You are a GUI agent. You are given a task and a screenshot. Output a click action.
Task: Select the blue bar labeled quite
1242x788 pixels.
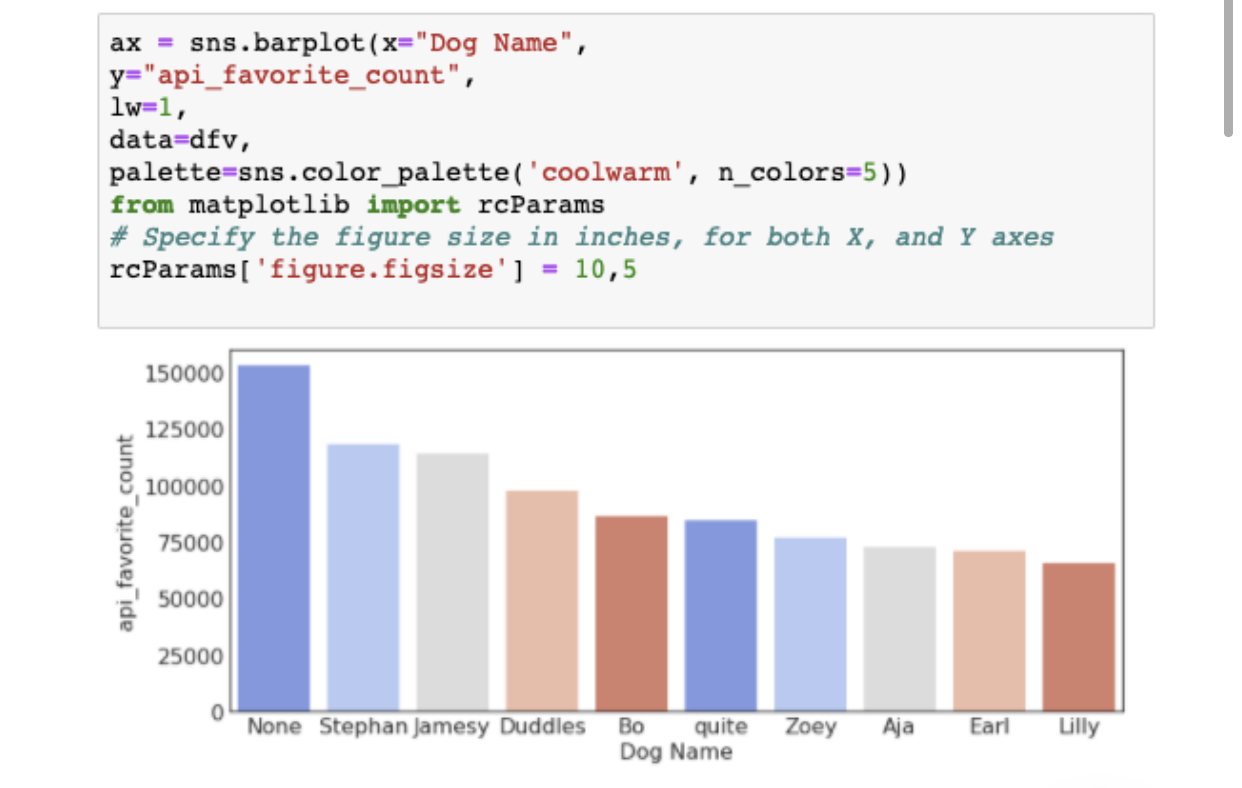[x=720, y=615]
